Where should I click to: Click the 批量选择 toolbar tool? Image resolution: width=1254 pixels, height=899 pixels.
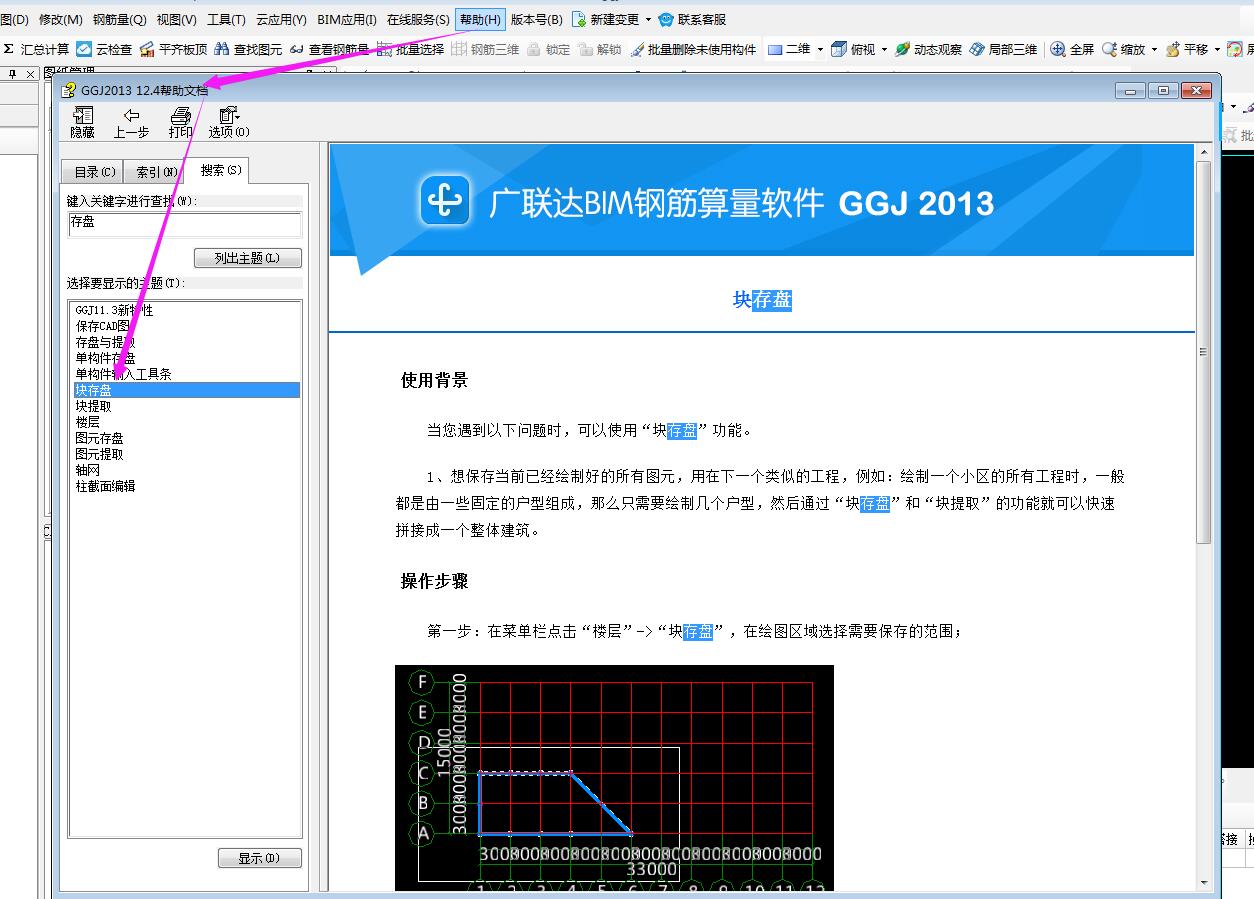pos(411,49)
